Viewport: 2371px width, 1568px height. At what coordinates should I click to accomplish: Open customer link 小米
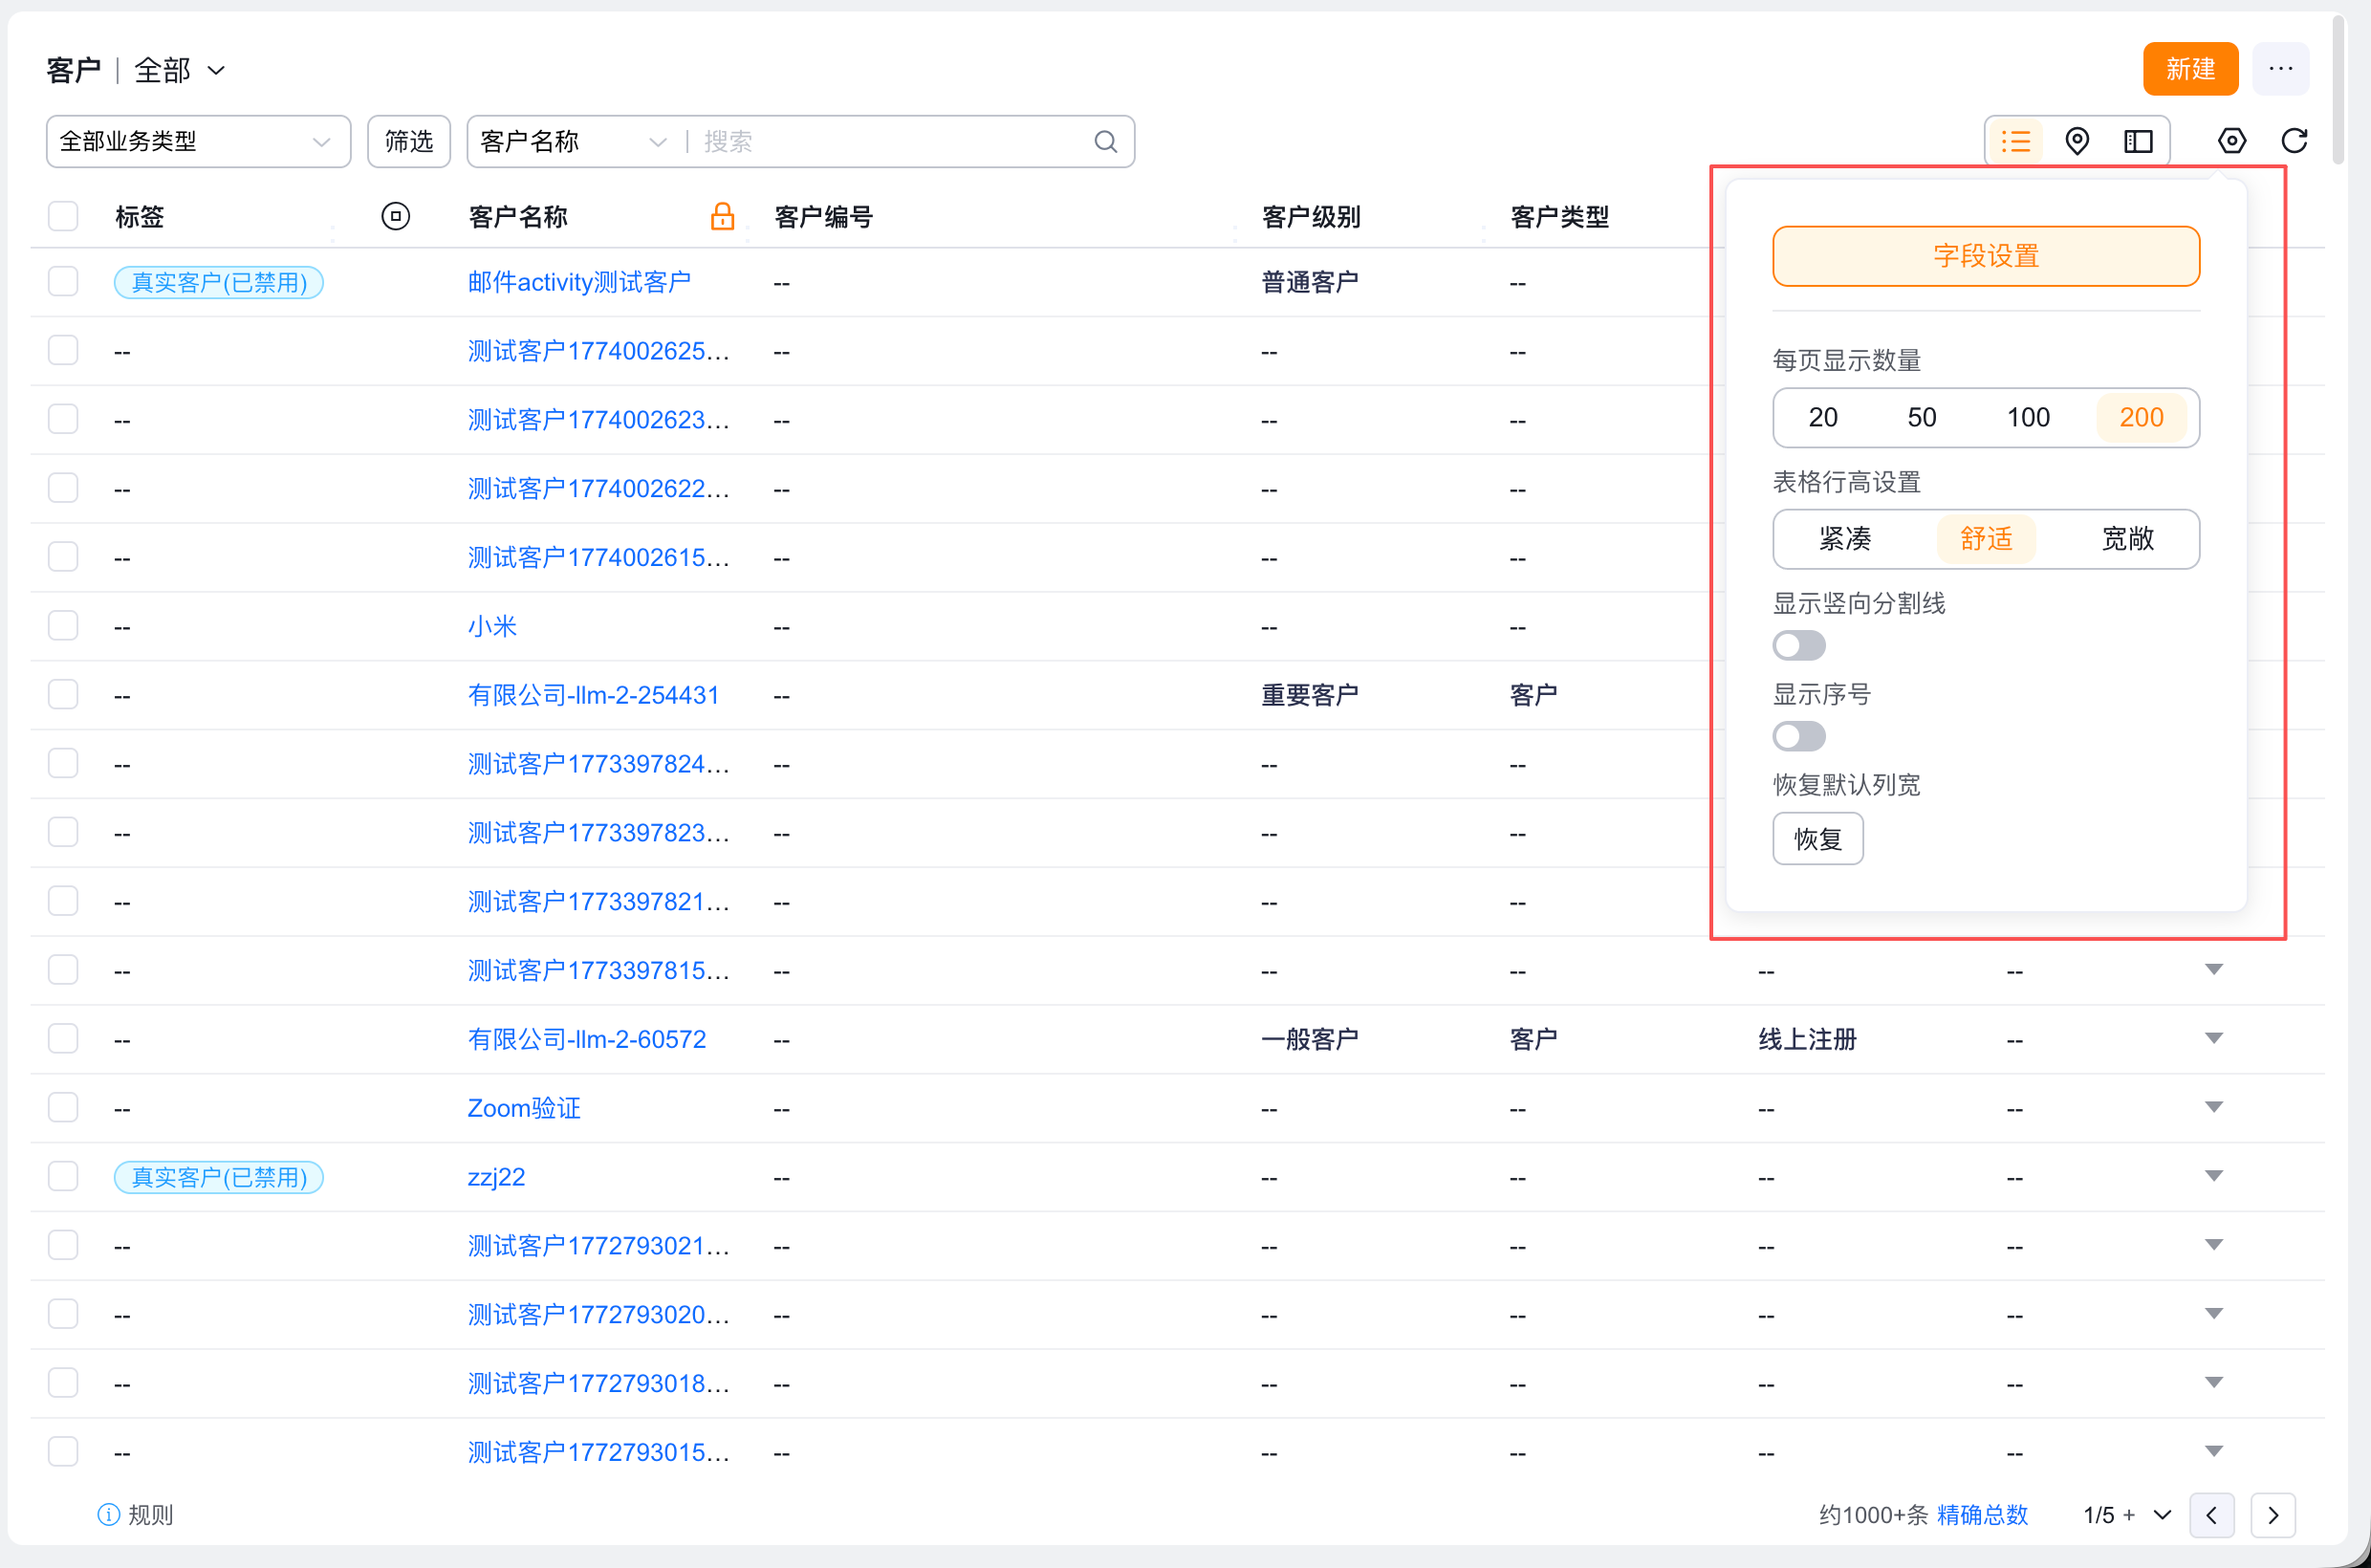point(492,626)
